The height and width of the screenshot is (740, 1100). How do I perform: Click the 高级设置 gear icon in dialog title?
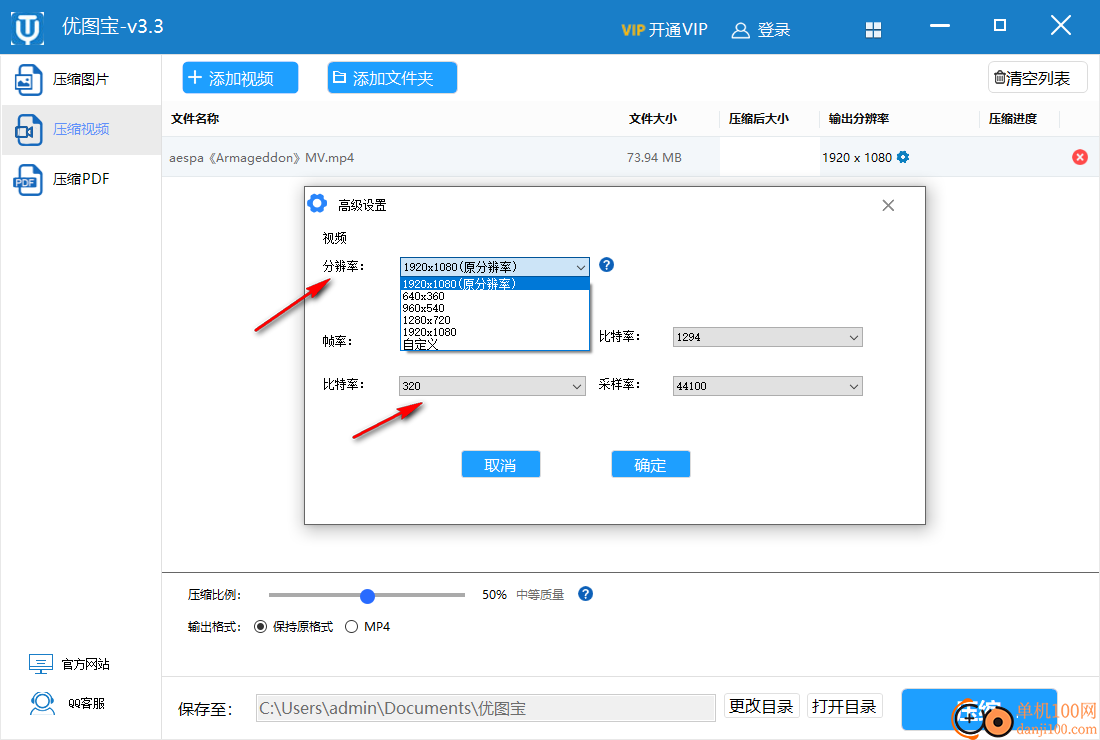pyautogui.click(x=317, y=204)
